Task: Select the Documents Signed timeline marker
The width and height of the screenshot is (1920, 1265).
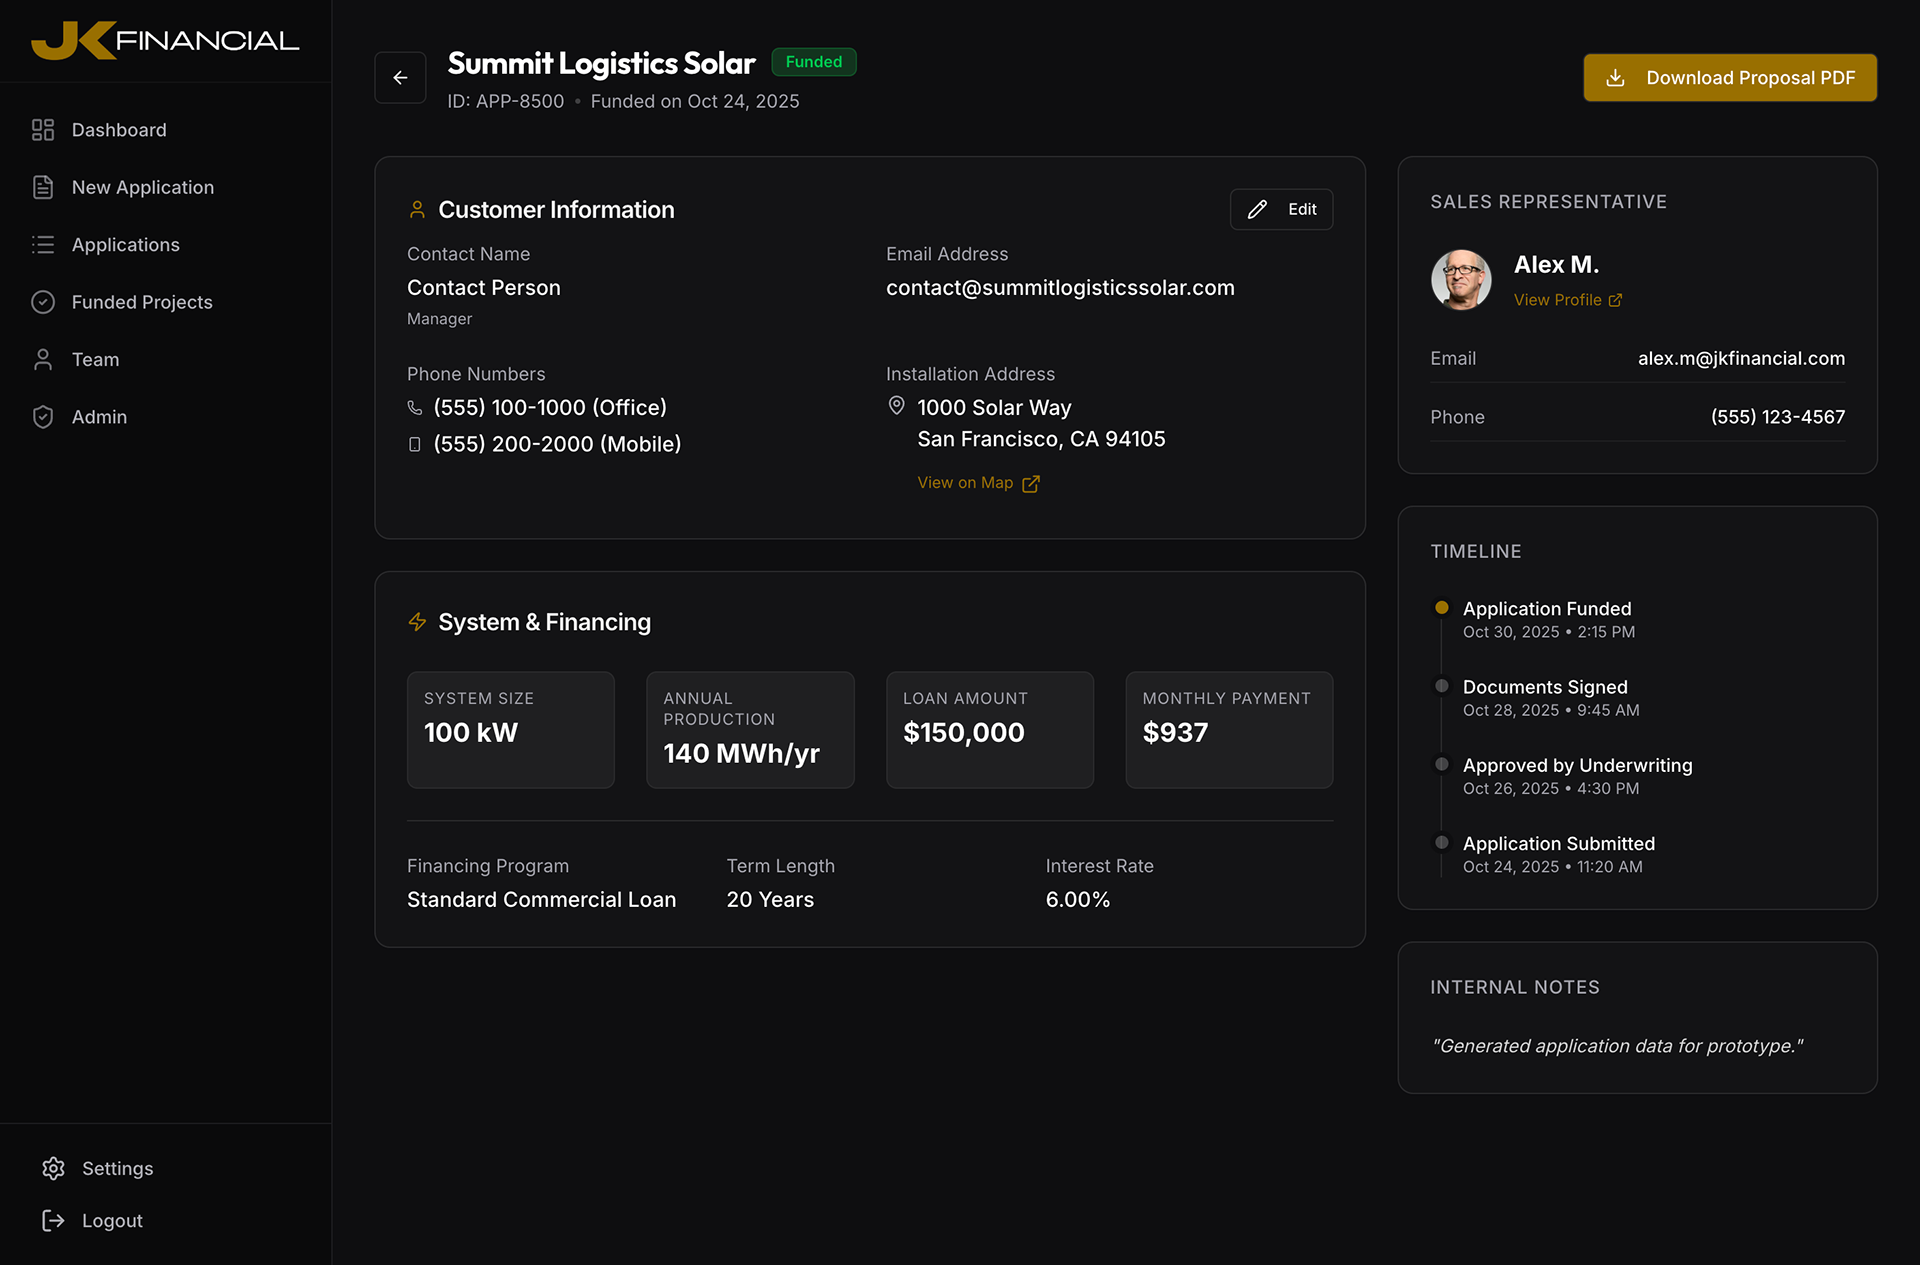Action: pyautogui.click(x=1441, y=686)
